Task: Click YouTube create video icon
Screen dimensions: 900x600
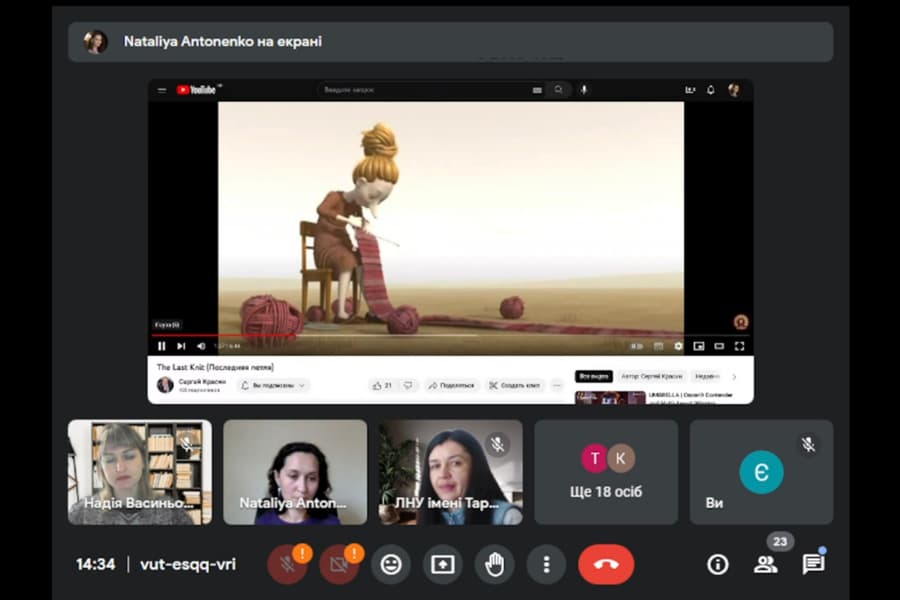Action: pyautogui.click(x=690, y=90)
